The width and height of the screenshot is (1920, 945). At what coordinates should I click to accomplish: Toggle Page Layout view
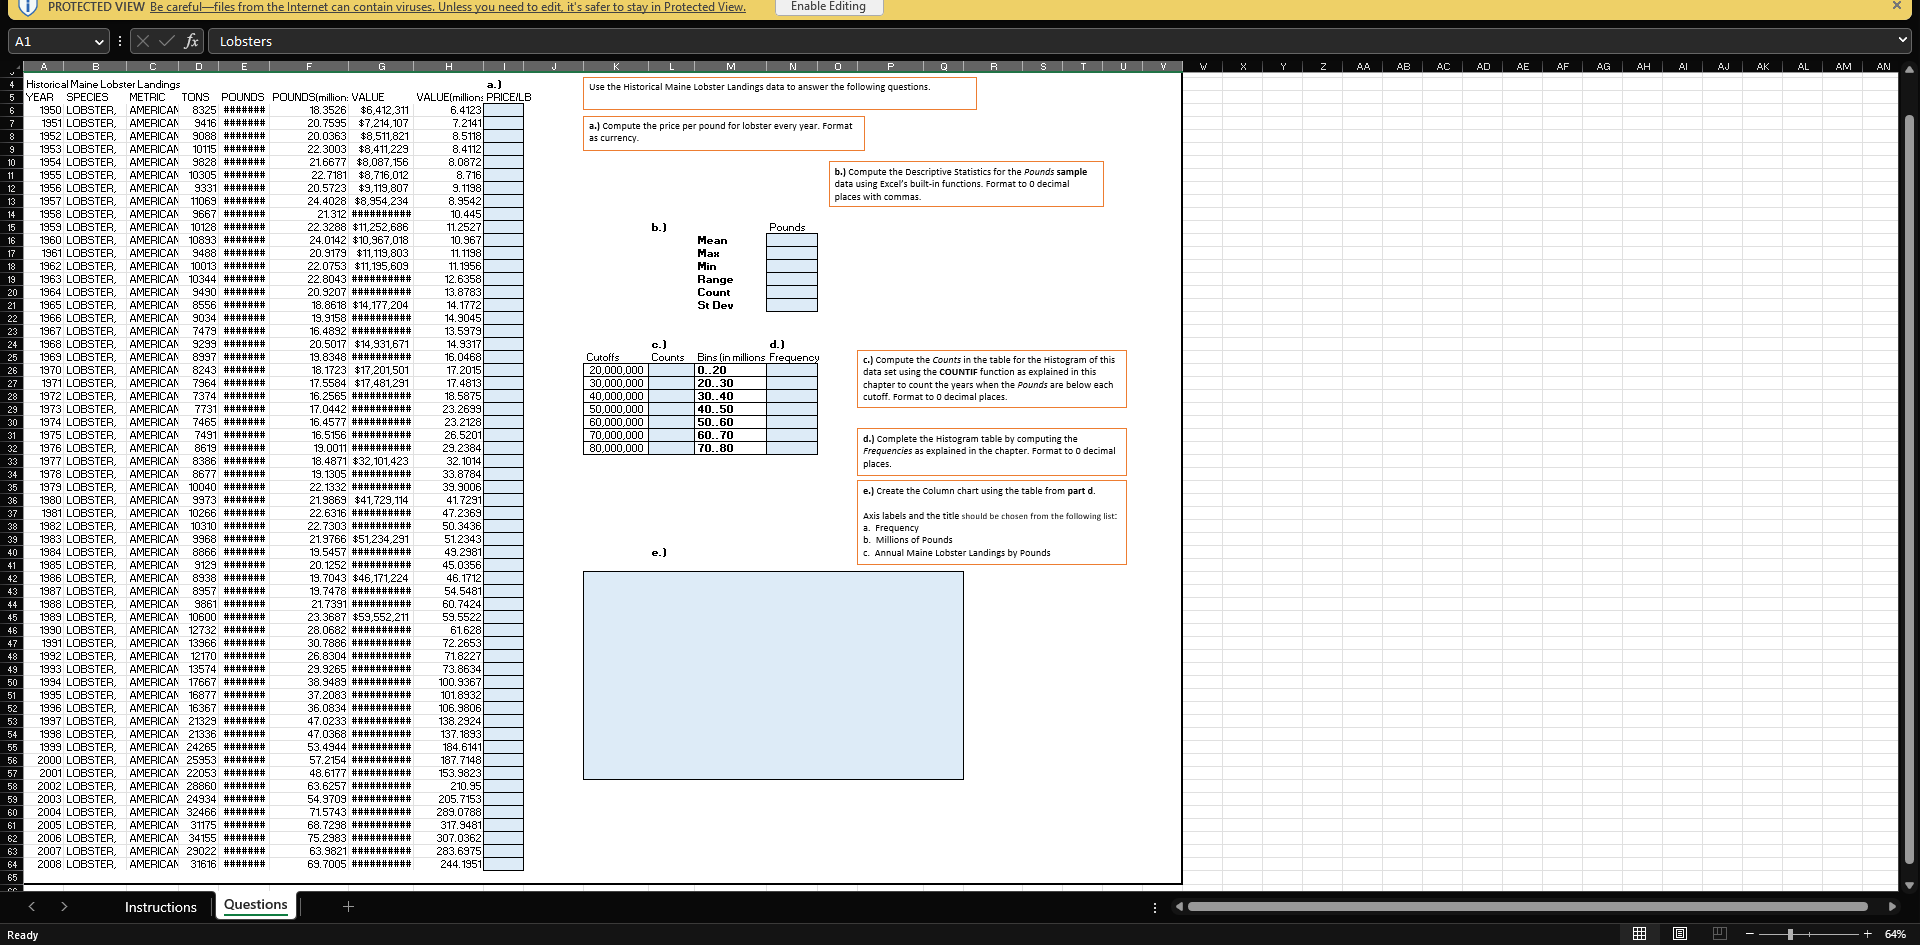point(1678,934)
